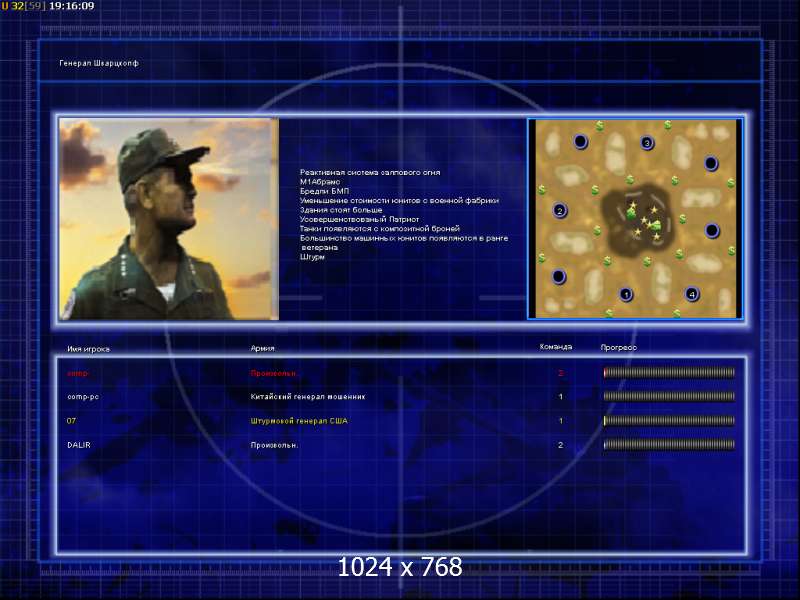Click team number in 07 row

(561, 421)
